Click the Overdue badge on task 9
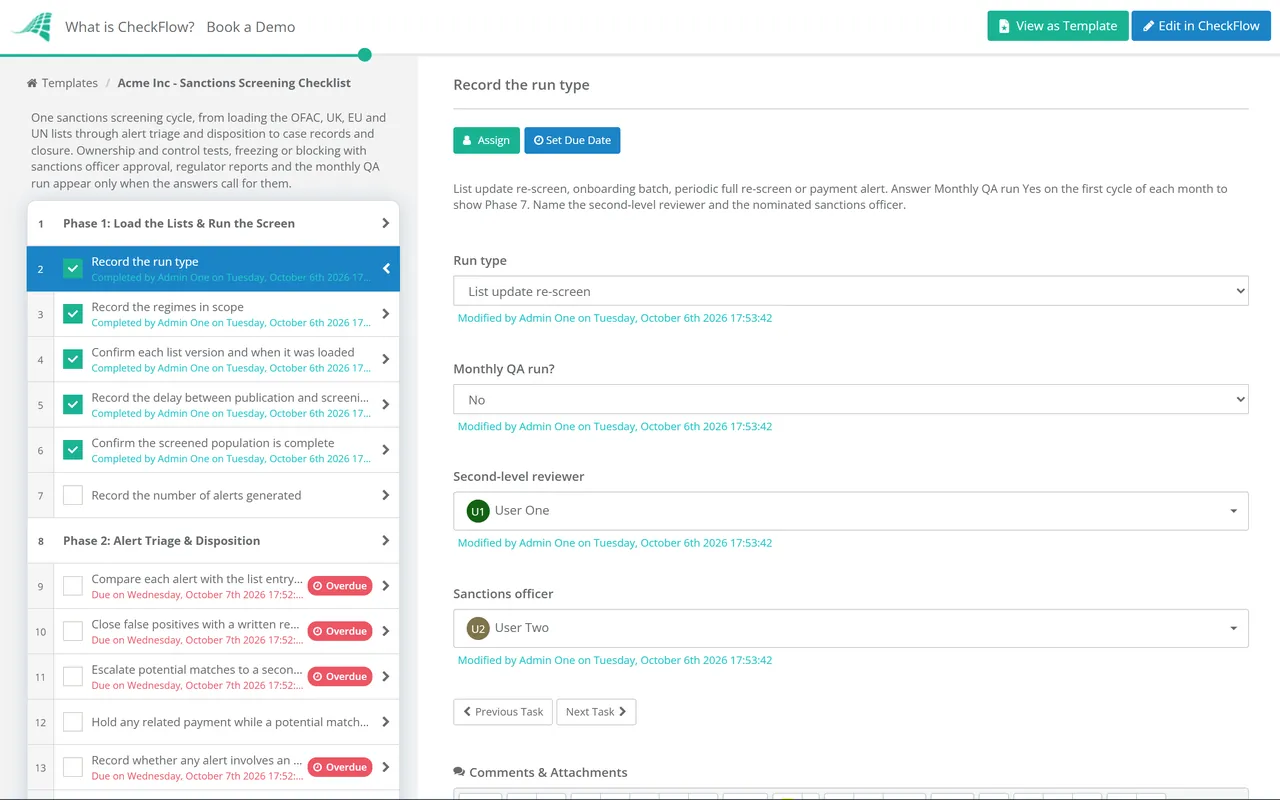The width and height of the screenshot is (1280, 800). [x=340, y=586]
